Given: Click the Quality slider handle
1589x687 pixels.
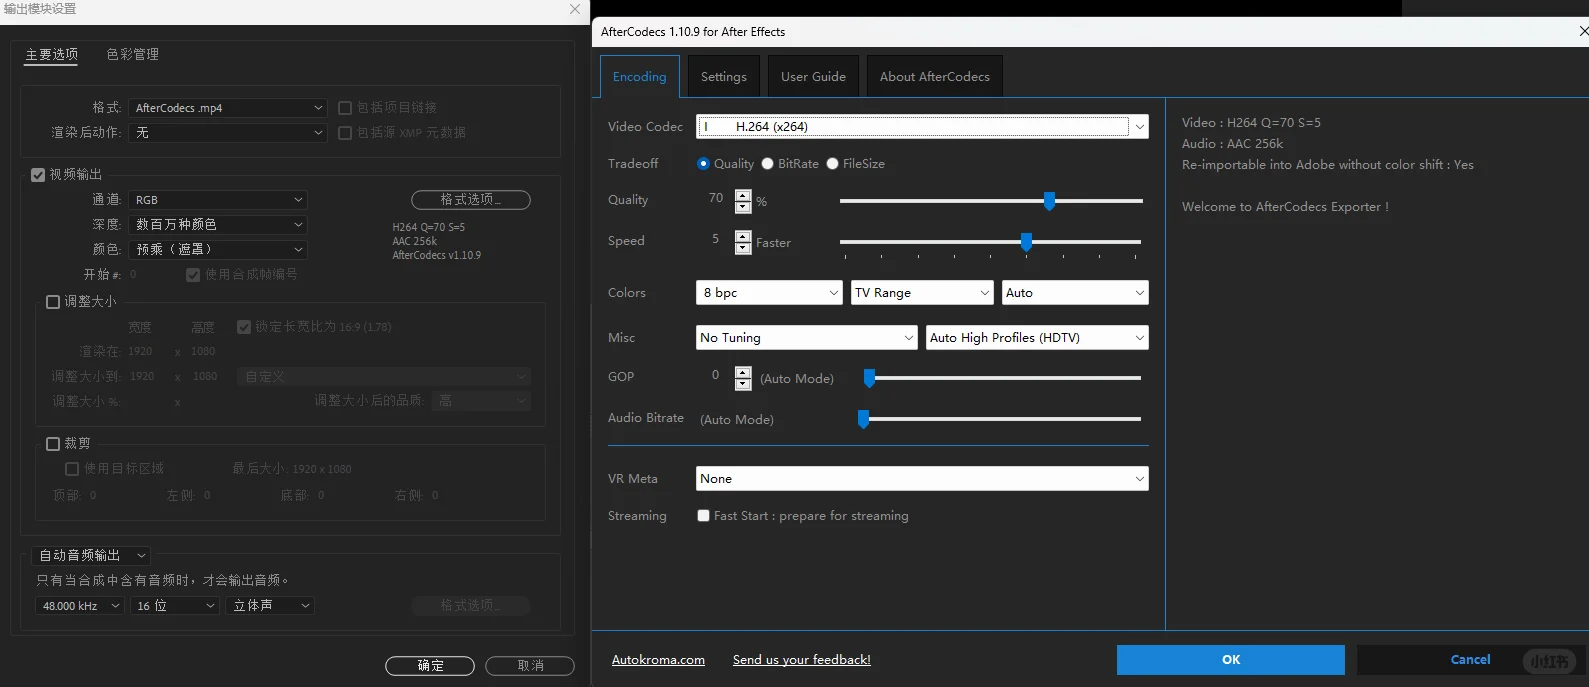Looking at the screenshot, I should point(1049,201).
